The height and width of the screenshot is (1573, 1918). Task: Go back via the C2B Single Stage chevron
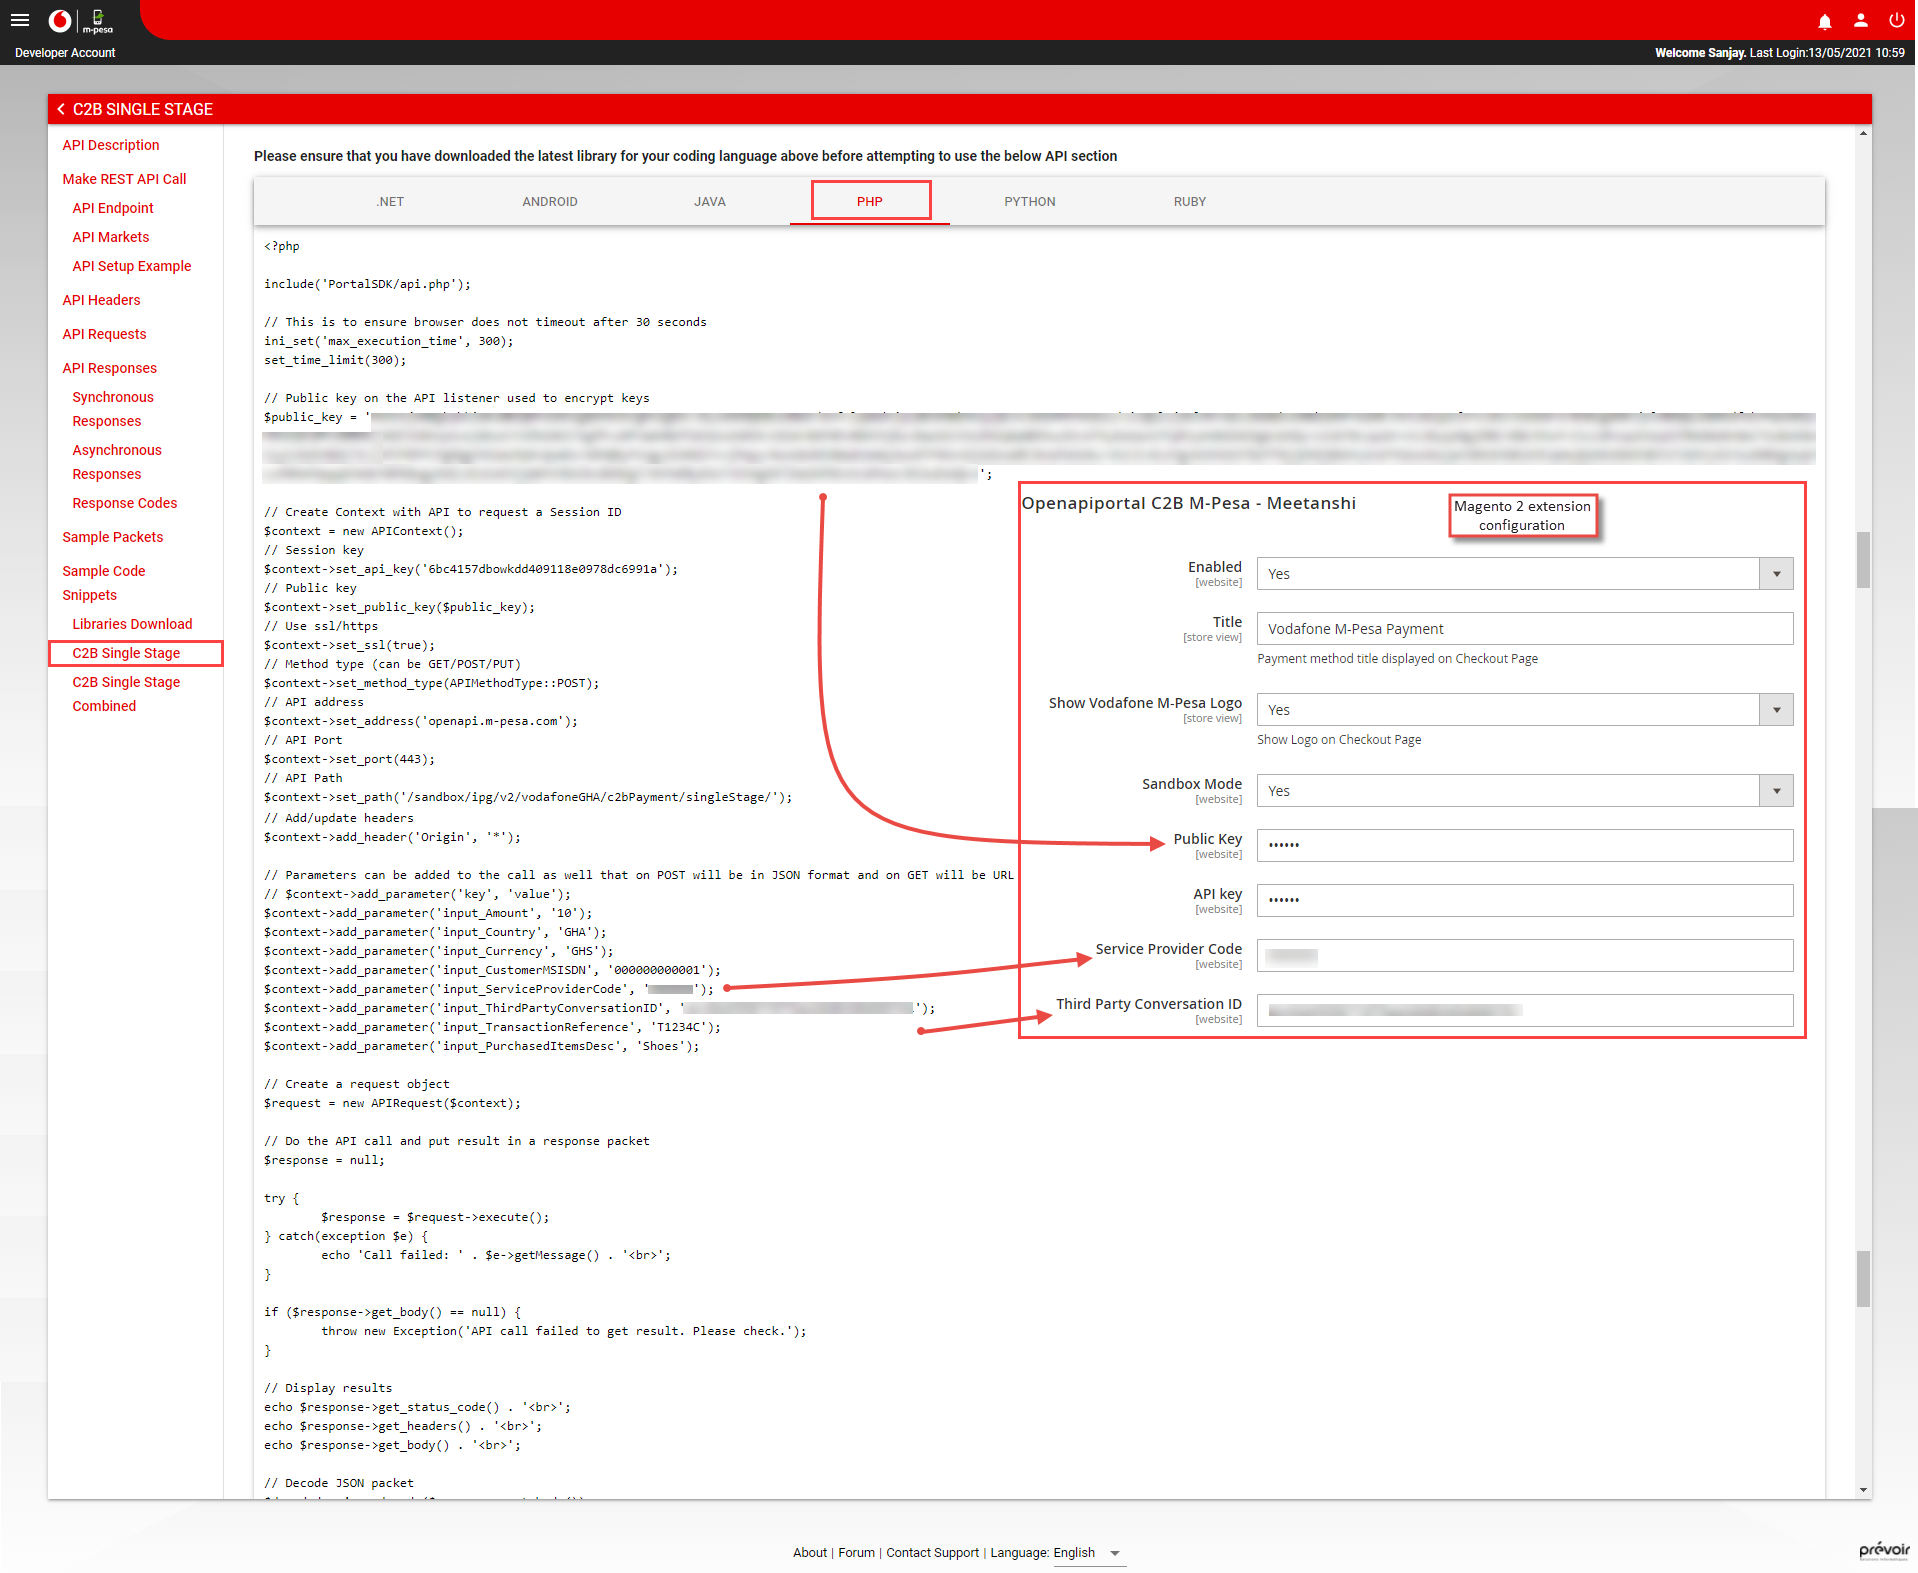click(x=61, y=109)
